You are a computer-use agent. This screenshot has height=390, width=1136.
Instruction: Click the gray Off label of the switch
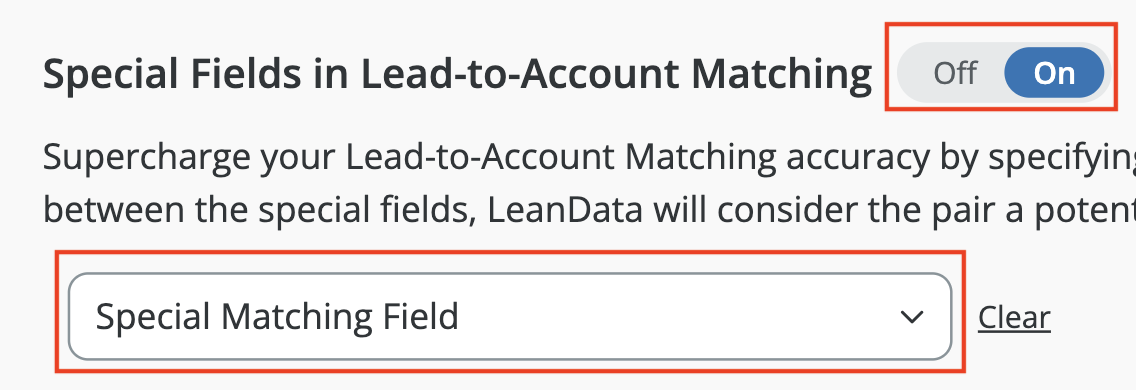(x=954, y=73)
